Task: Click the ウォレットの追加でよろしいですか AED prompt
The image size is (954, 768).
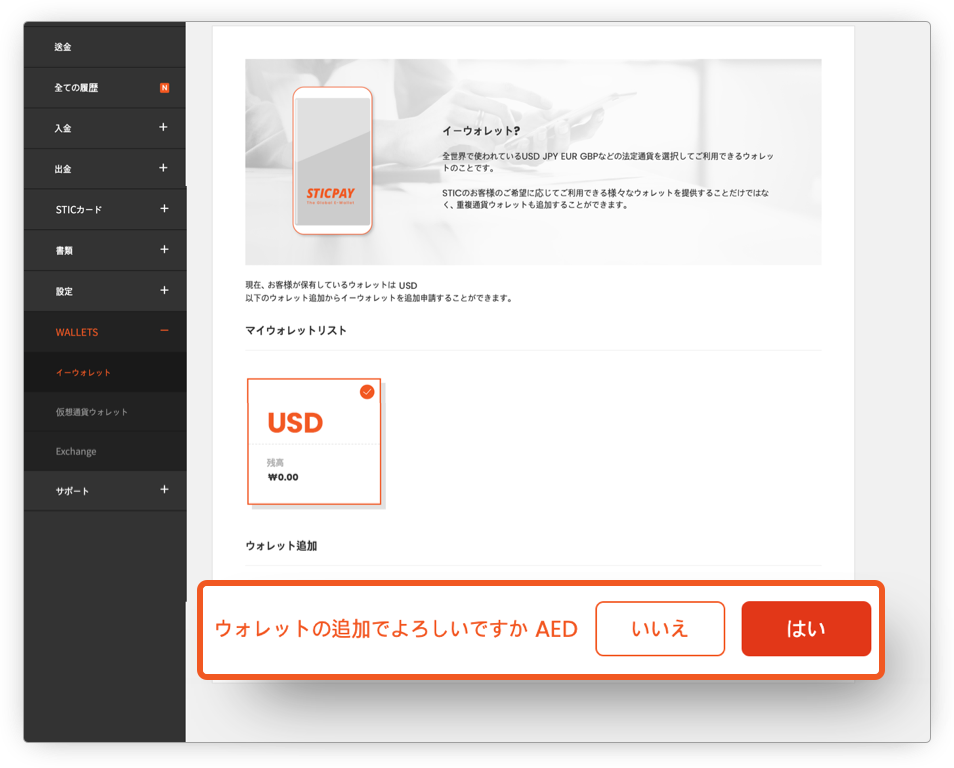Action: 396,629
